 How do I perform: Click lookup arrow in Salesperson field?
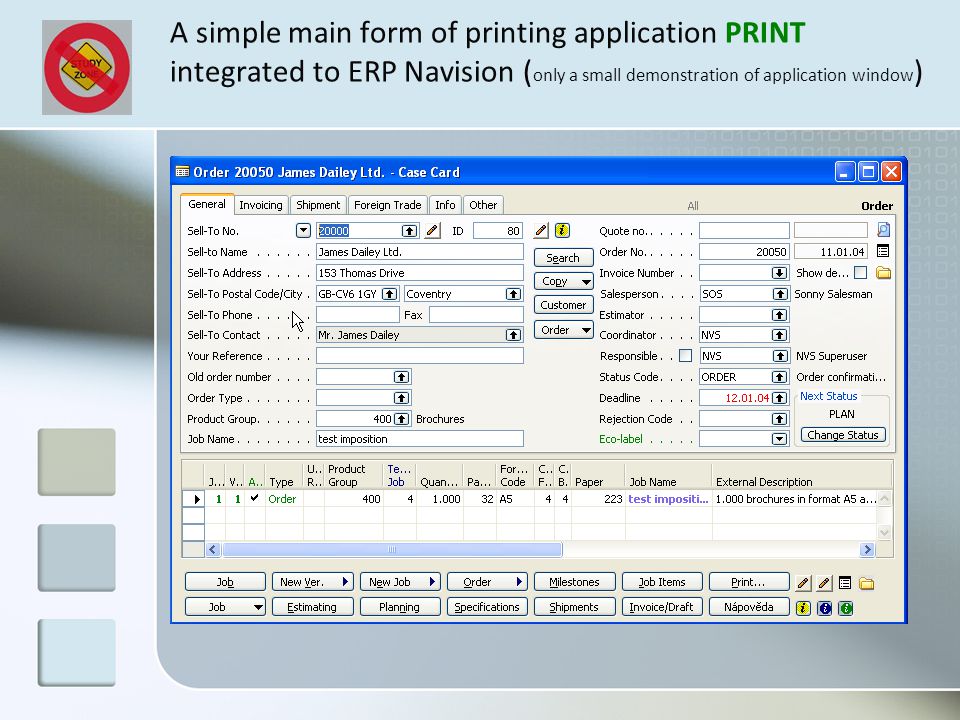point(779,294)
